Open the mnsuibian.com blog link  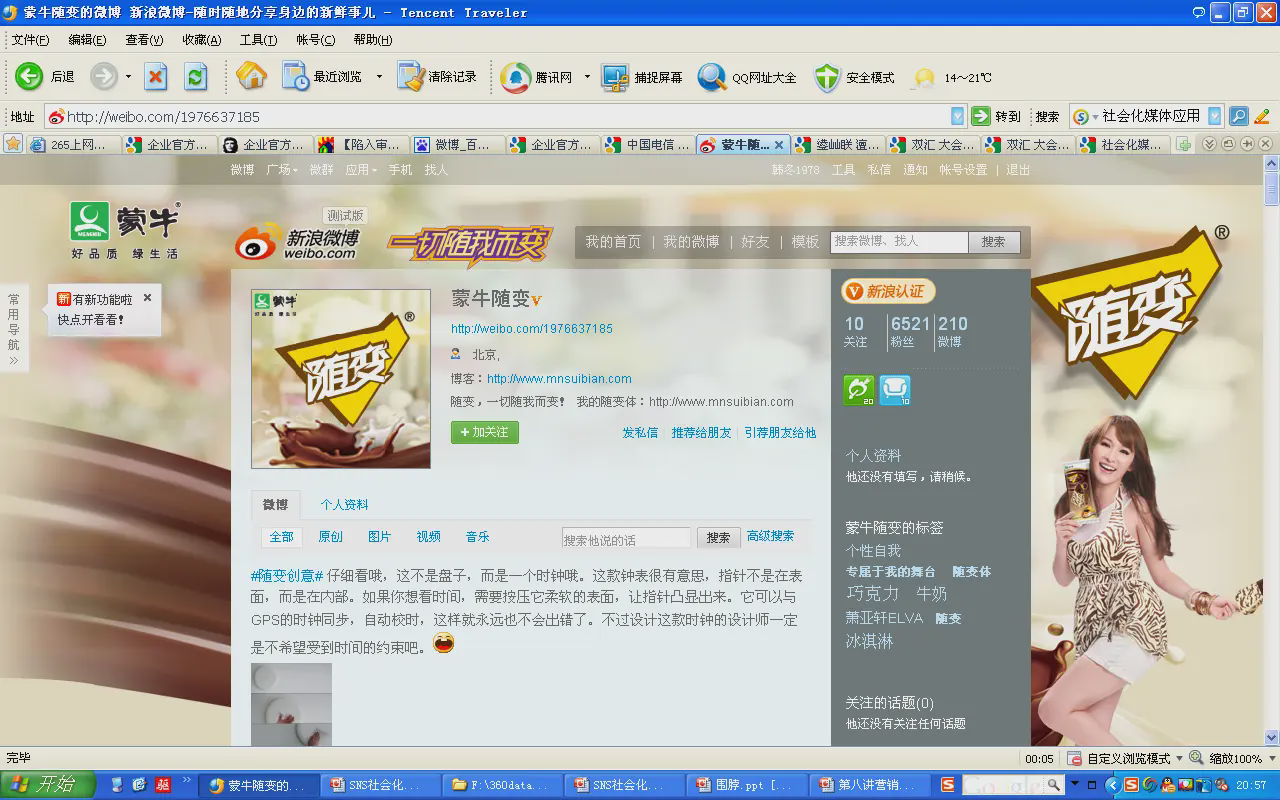[x=559, y=379]
